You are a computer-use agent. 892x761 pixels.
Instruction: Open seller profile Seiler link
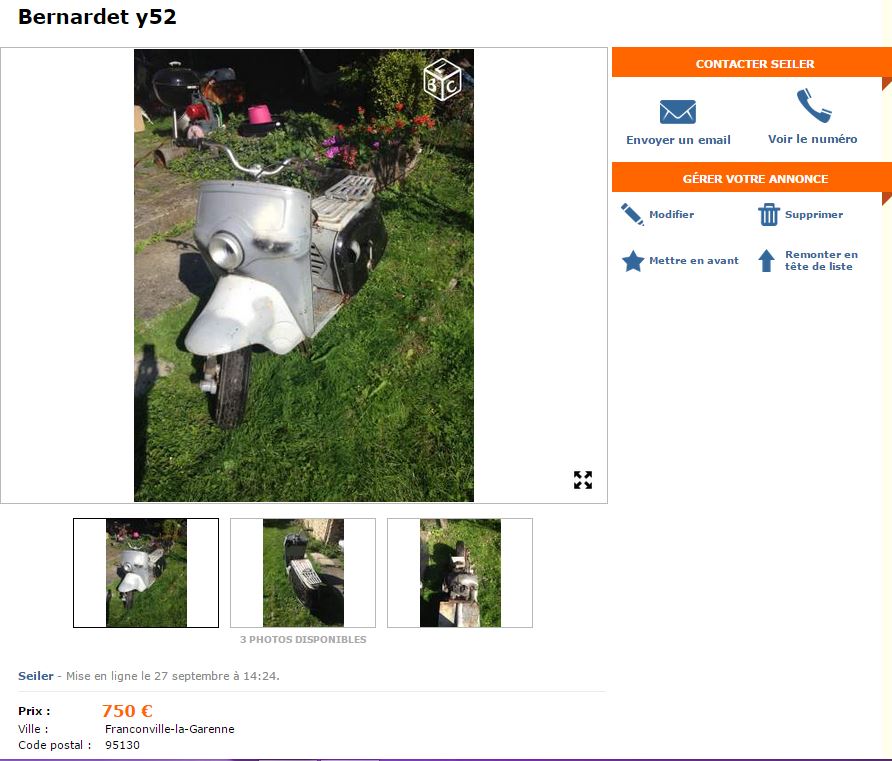tap(36, 676)
